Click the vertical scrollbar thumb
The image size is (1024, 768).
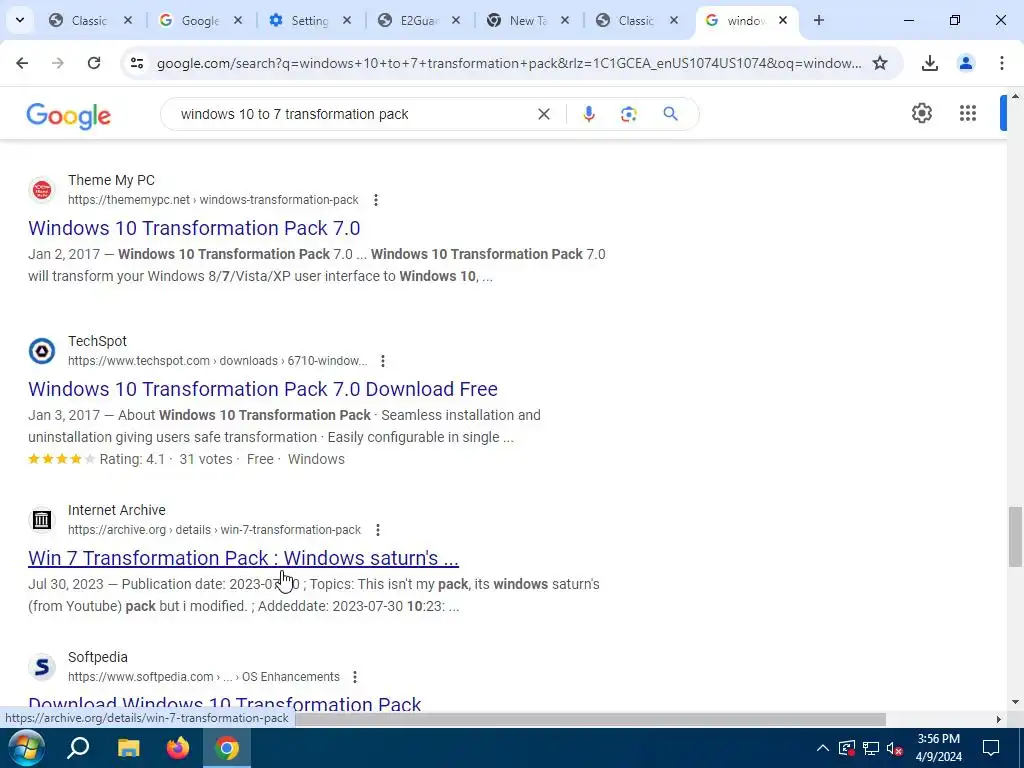coord(1016,537)
